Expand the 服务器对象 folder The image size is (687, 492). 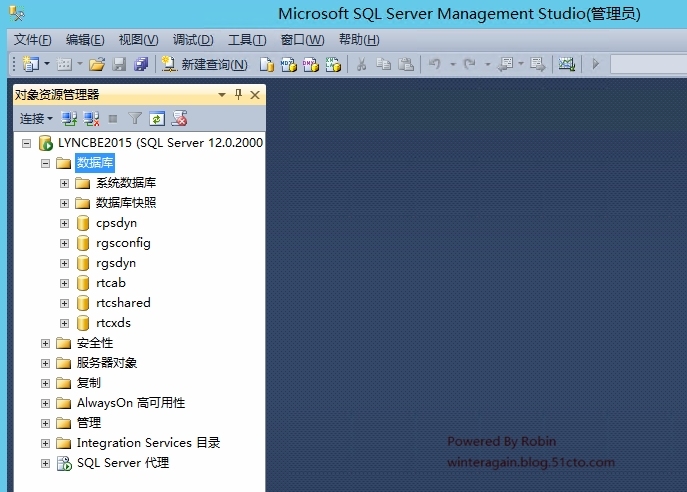(x=45, y=363)
